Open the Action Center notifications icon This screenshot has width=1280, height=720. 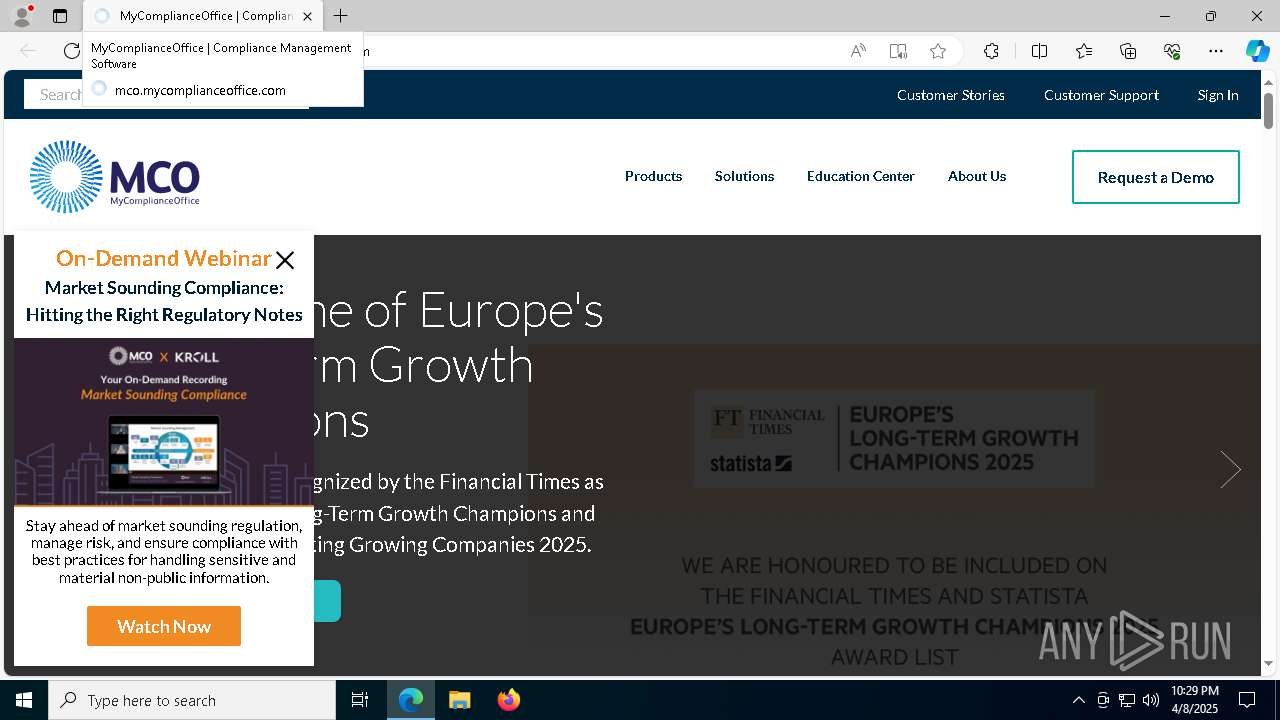coord(1247,700)
